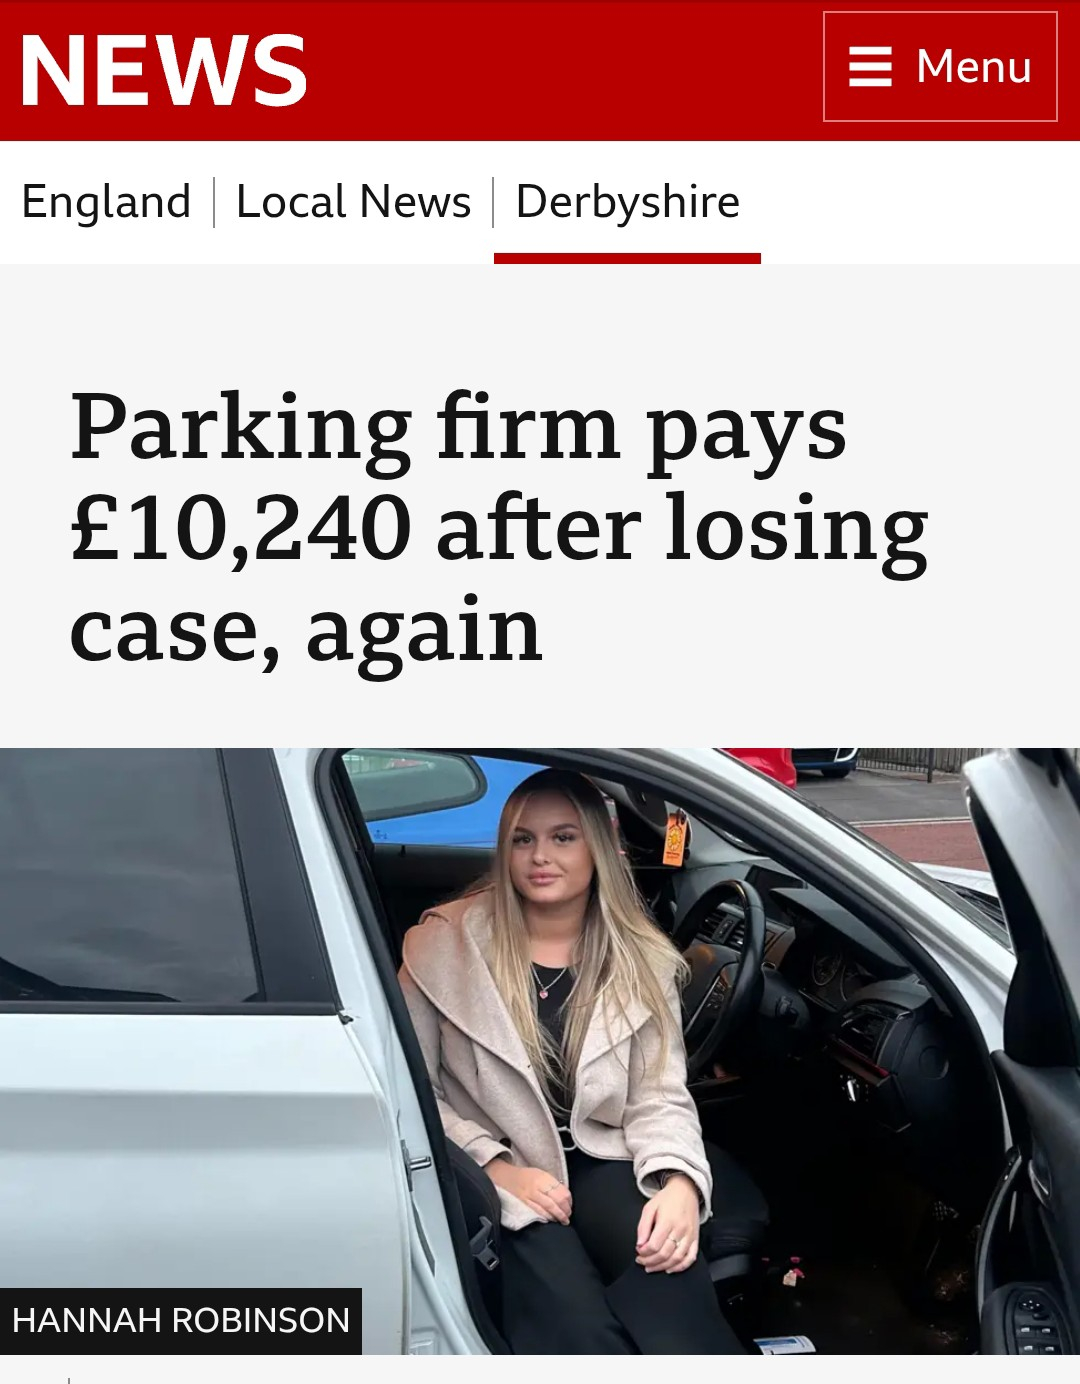The width and height of the screenshot is (1080, 1384).
Task: Tap the orange air freshener hanging in the car
Action: point(675,836)
